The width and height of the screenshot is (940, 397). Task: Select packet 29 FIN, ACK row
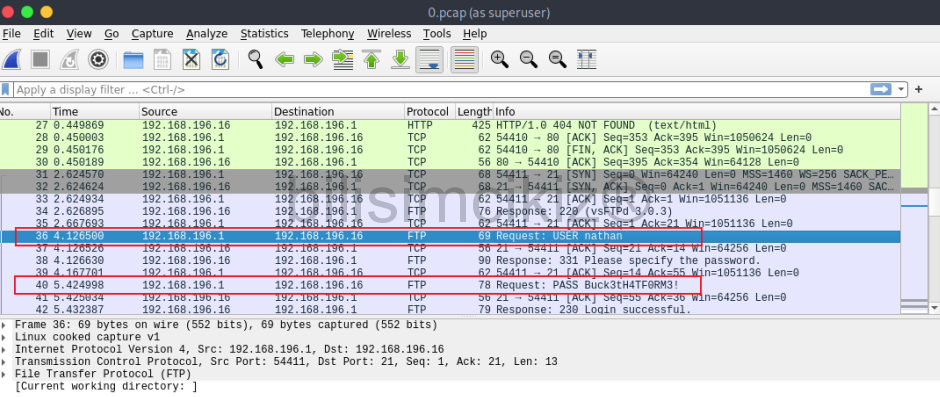click(450, 150)
